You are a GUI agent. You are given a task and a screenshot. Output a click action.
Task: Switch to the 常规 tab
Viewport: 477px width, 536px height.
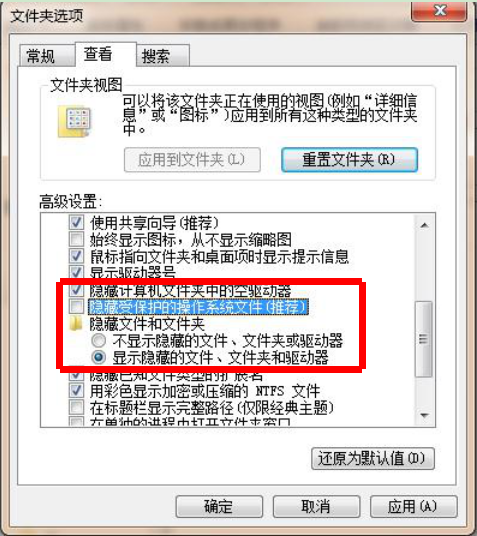tap(47, 56)
